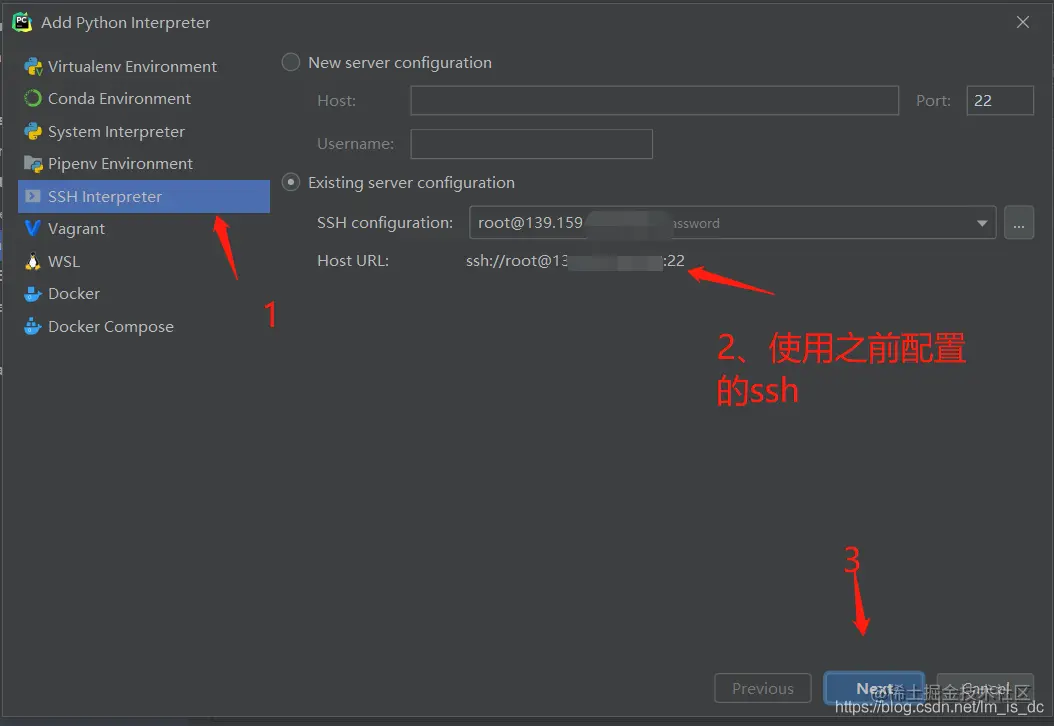Click the 'Host URL:' label

353,261
